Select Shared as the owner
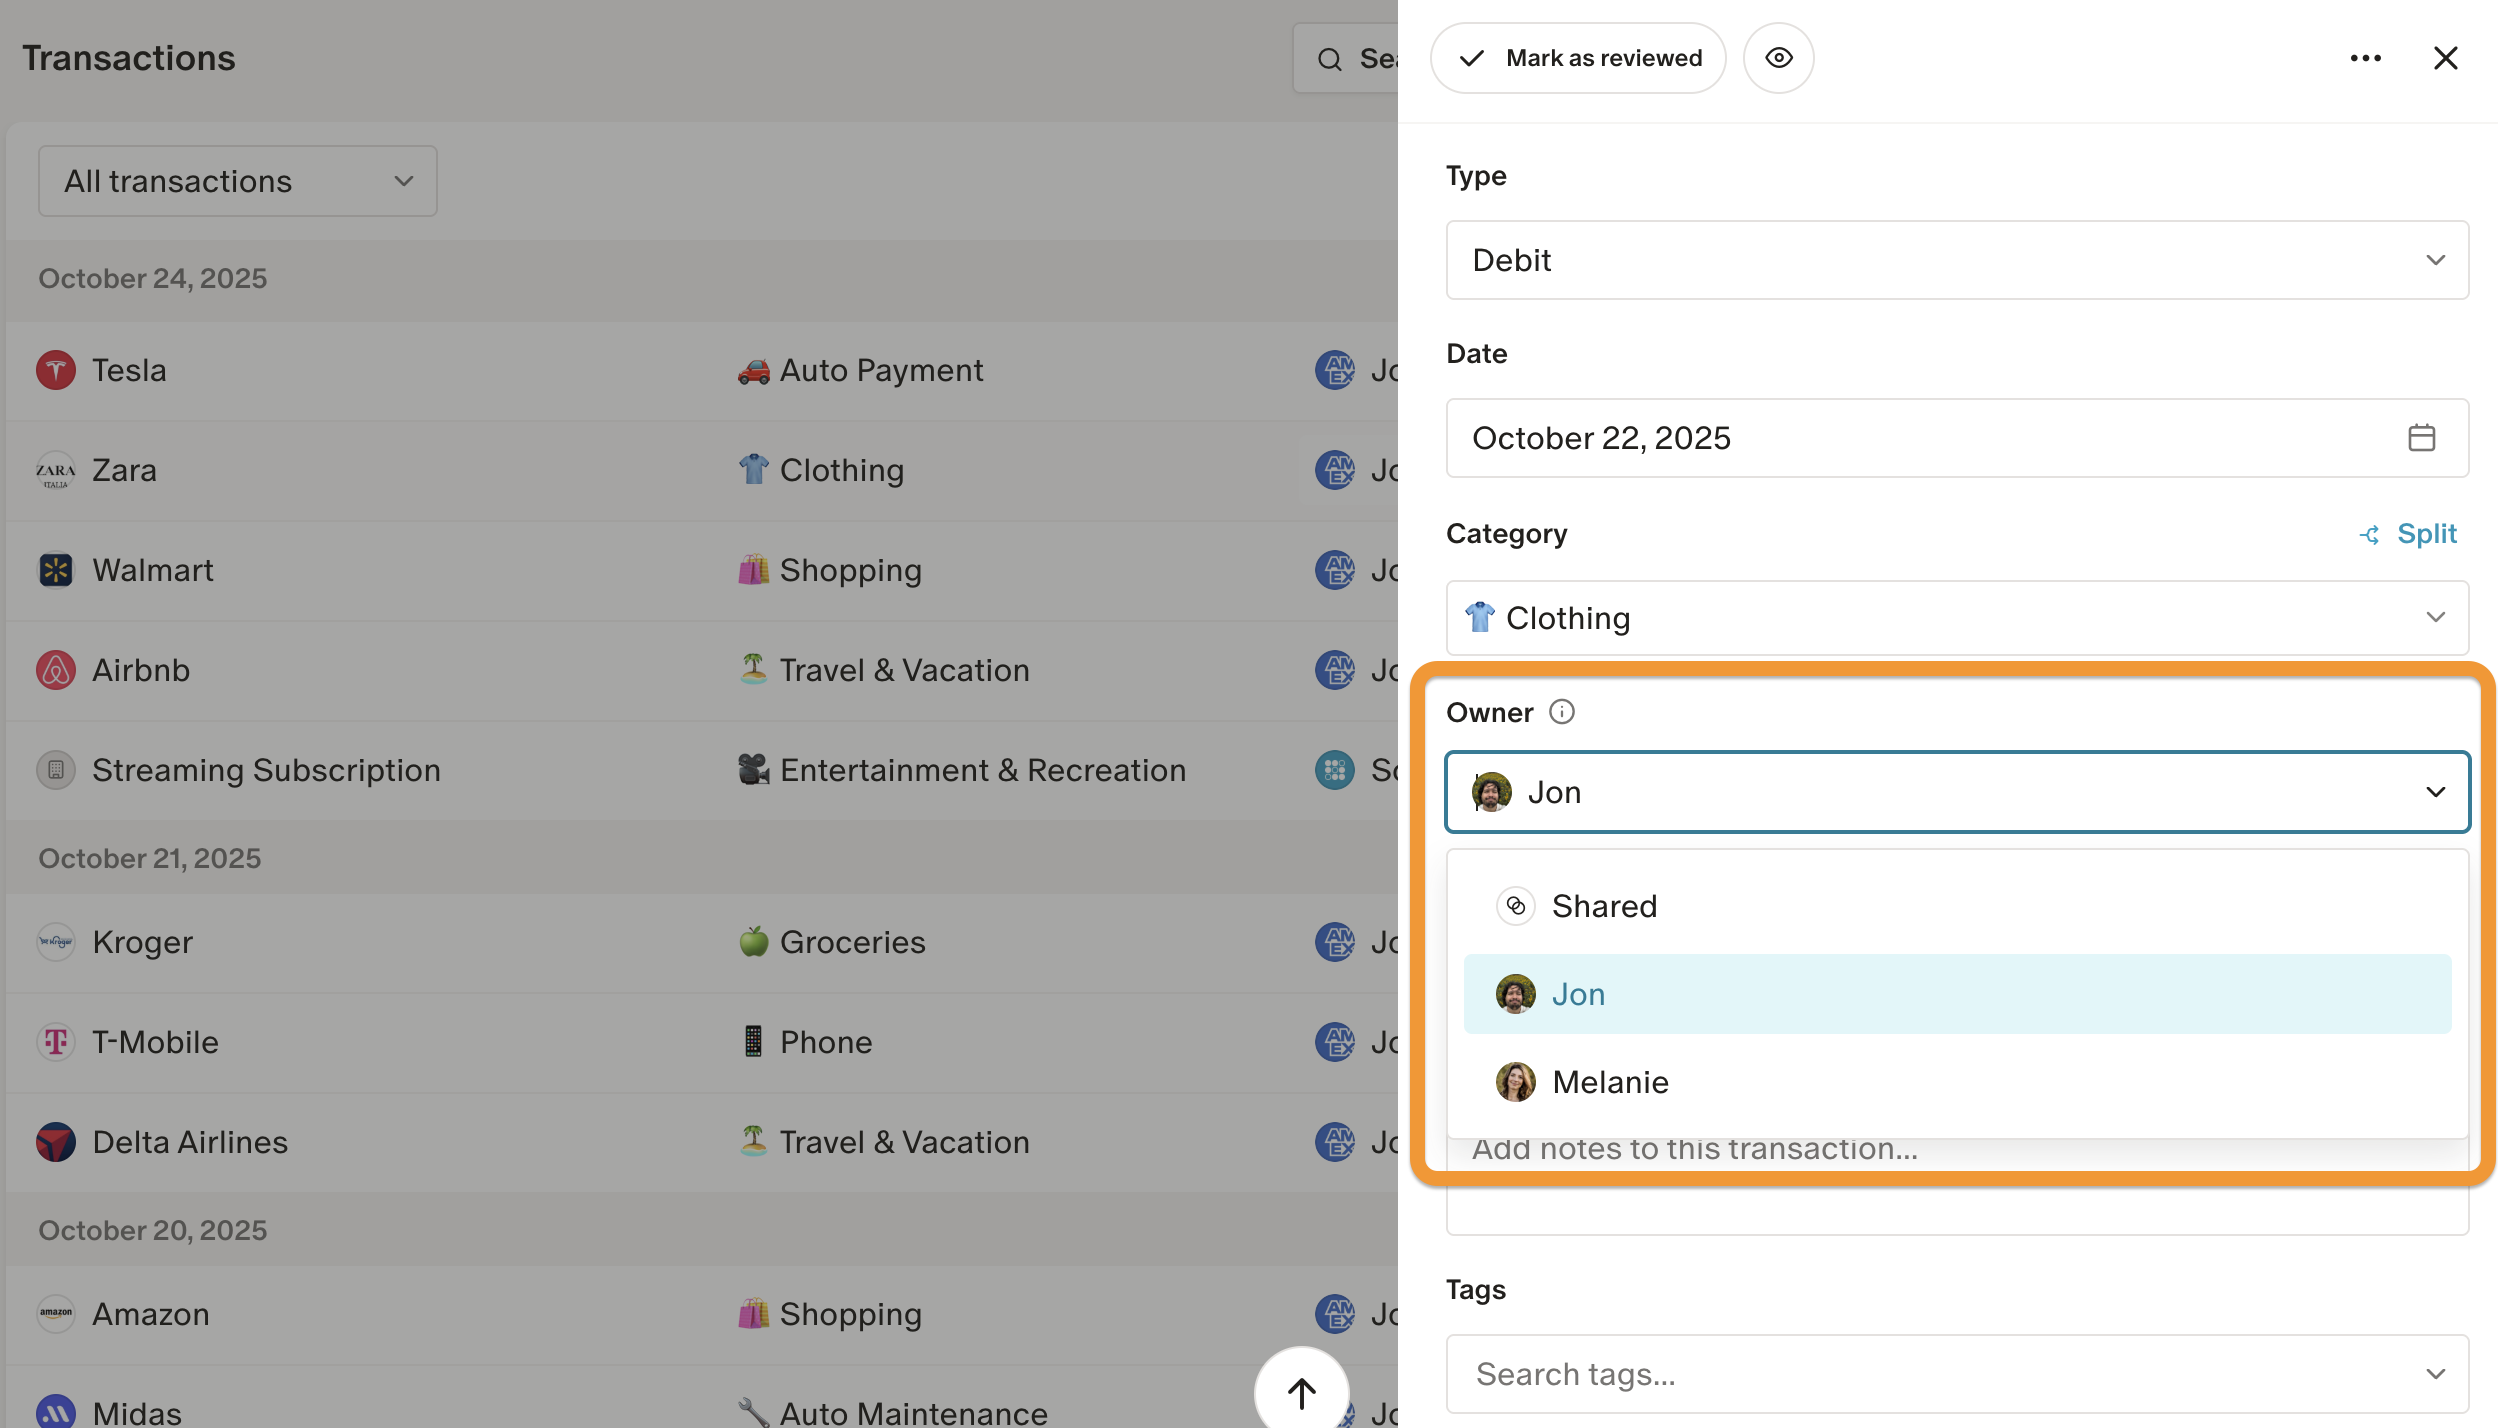This screenshot has height=1428, width=2498. point(1603,906)
